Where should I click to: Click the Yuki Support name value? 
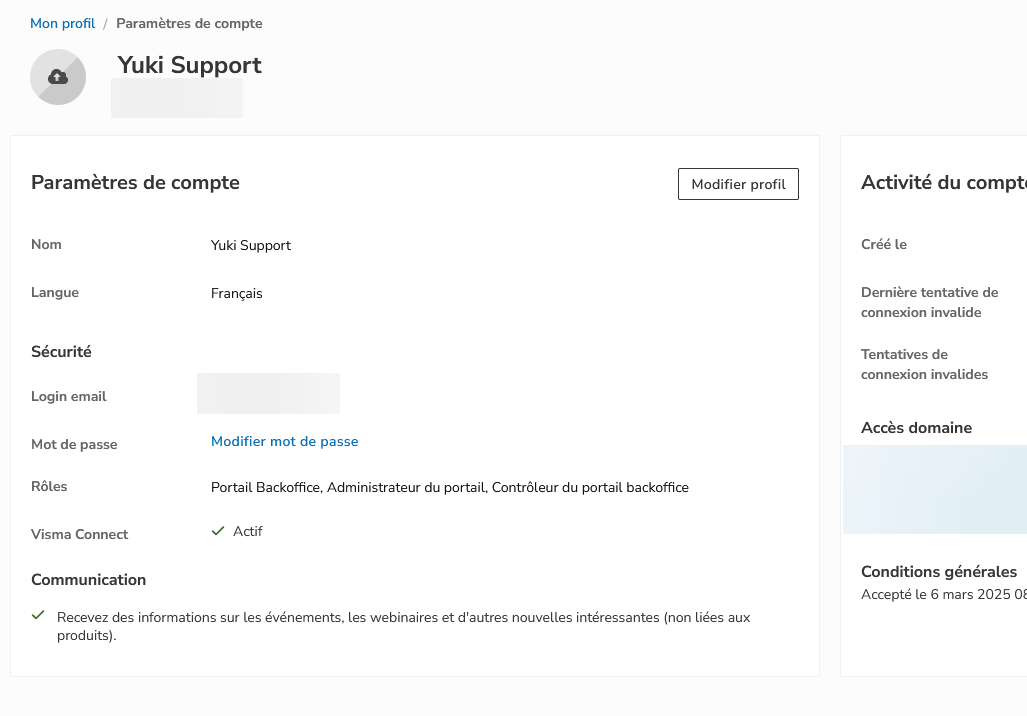point(251,246)
